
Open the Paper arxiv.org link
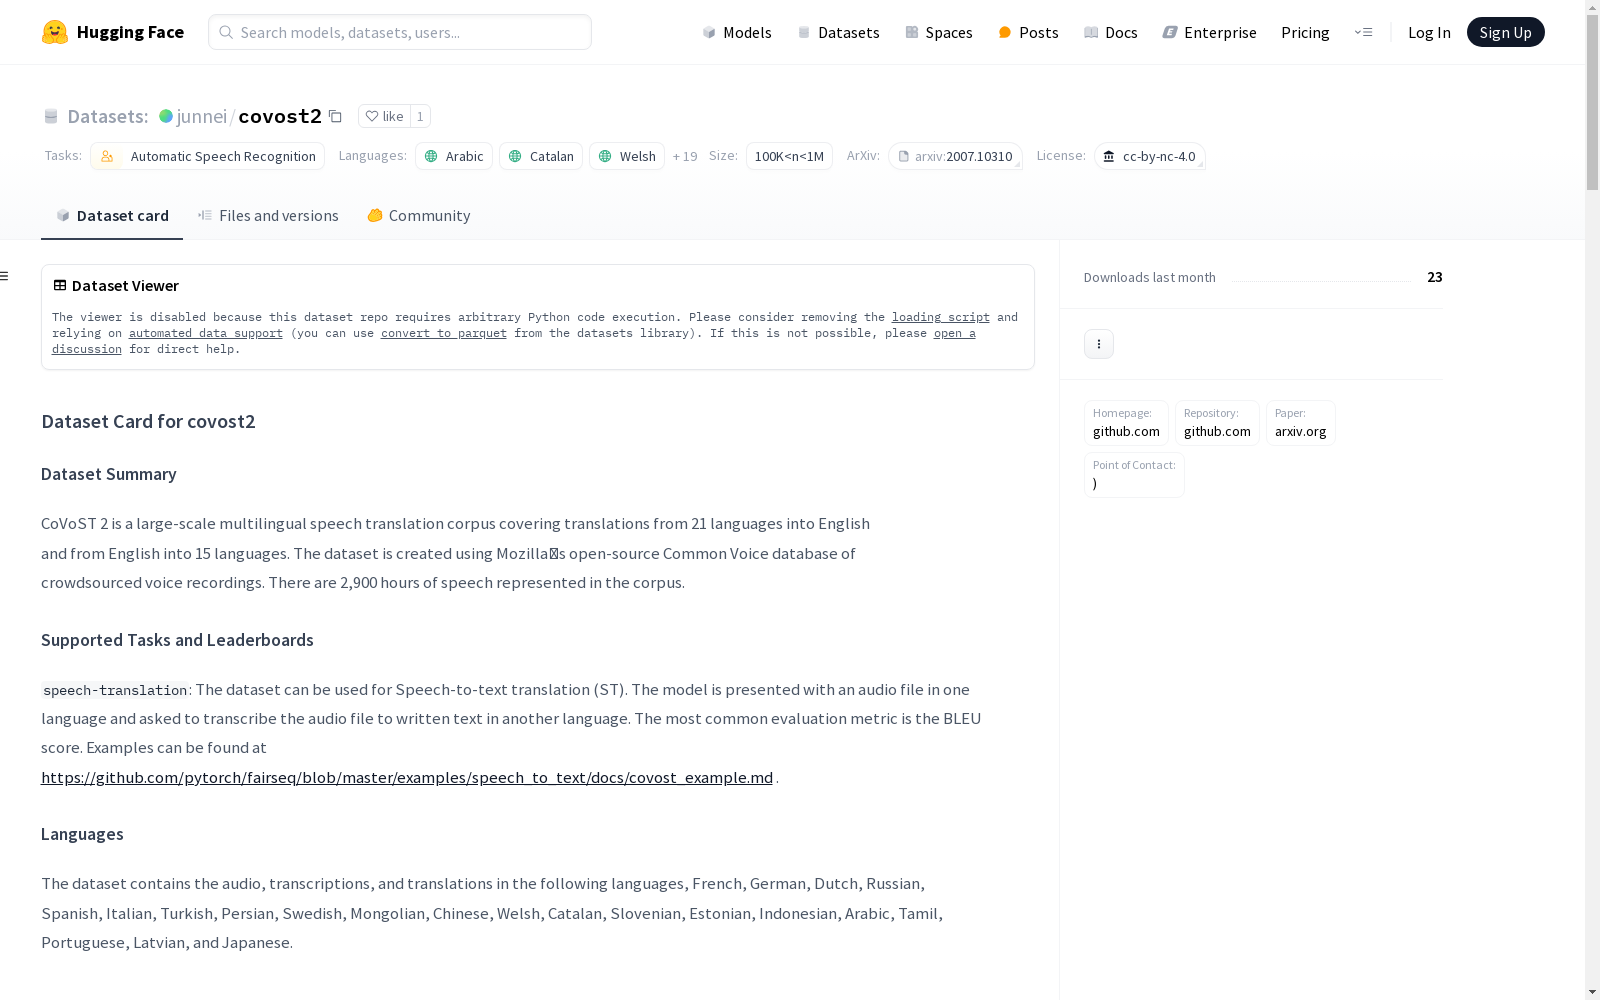point(1300,423)
